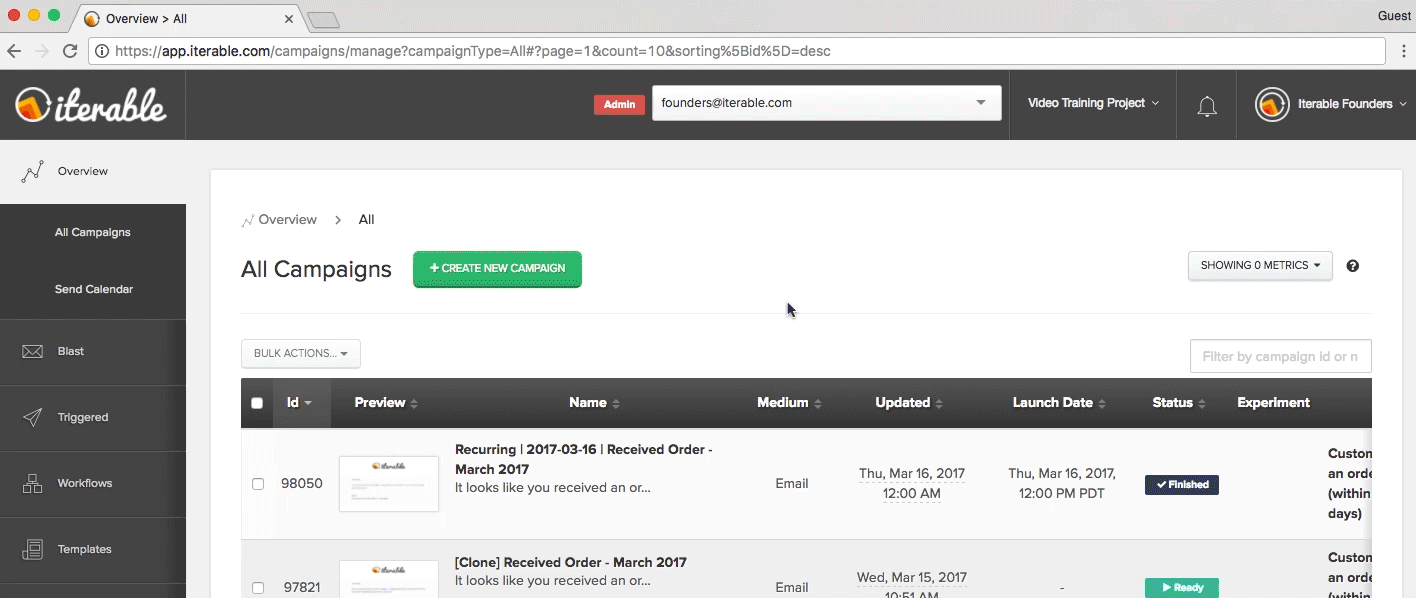1416x598 pixels.
Task: Click the Finished status badge
Action: pyautogui.click(x=1182, y=485)
